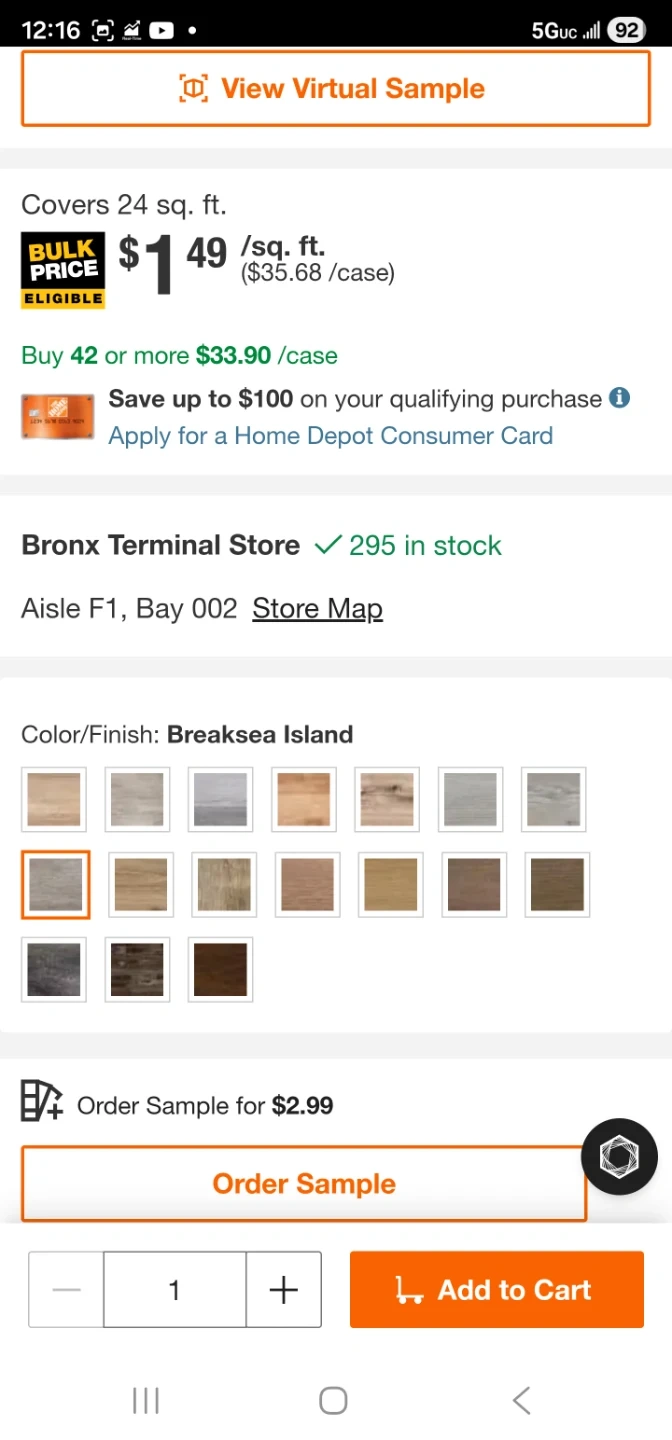The height and width of the screenshot is (1440, 672).
Task: Open the Store Map link
Action: pos(317,608)
